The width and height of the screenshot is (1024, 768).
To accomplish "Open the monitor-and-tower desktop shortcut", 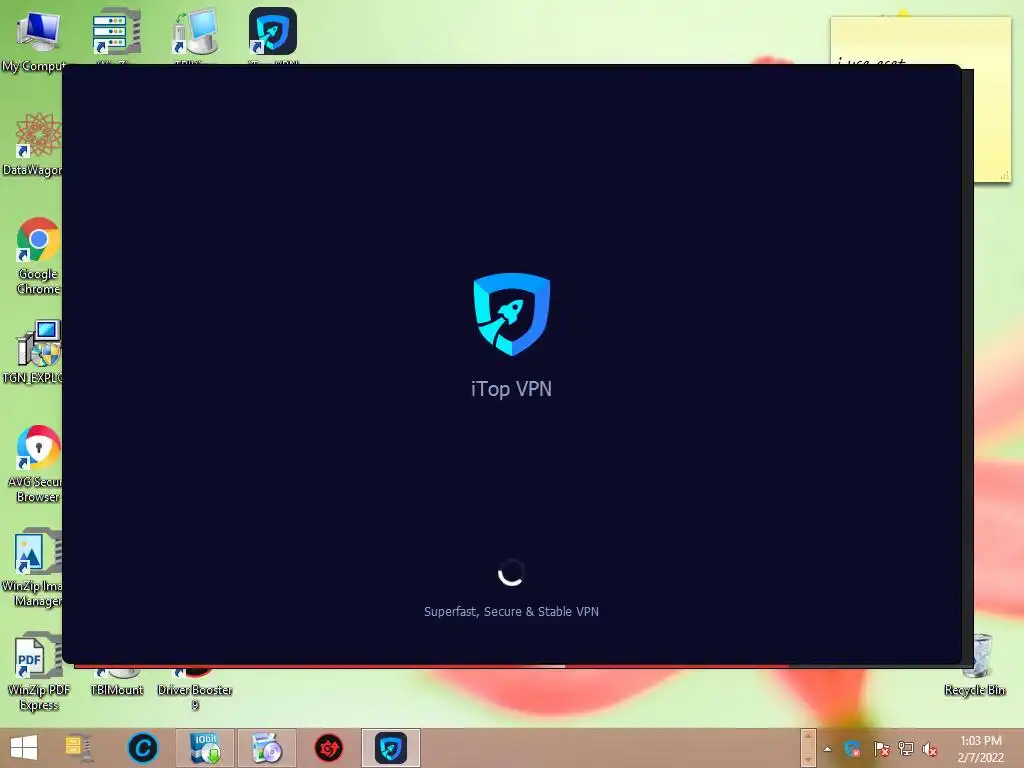I will pos(195,31).
